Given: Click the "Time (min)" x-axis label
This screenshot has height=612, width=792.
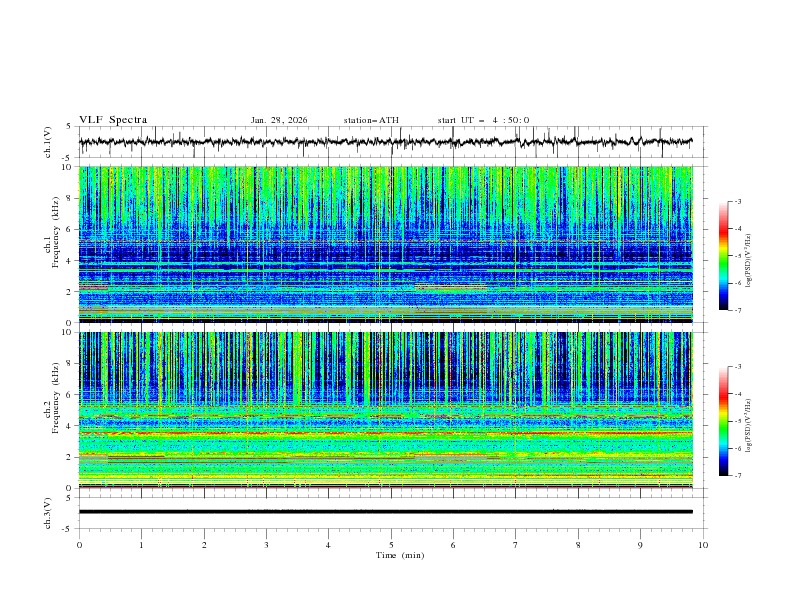Looking at the screenshot, I should click(400, 555).
